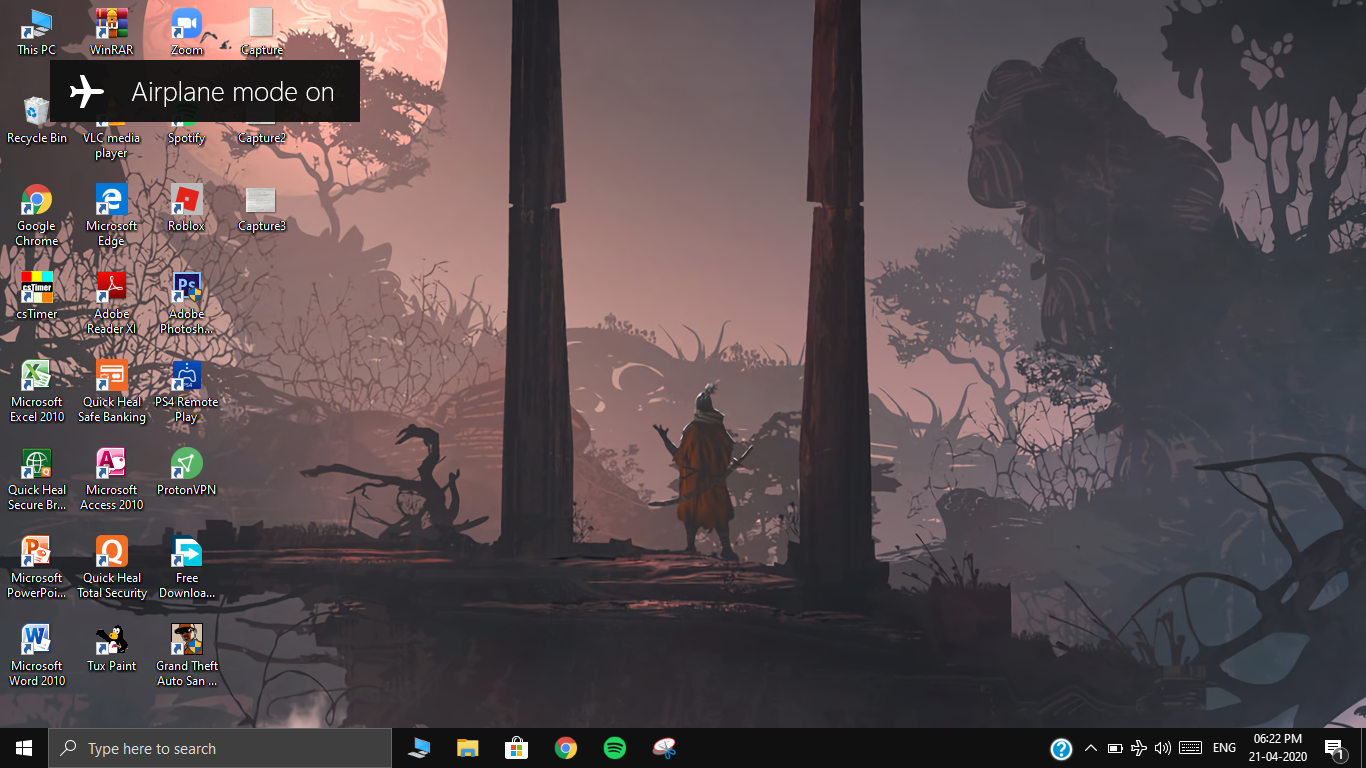Viewport: 1366px width, 768px height.
Task: Select the Adobe Reader XI shortcut
Action: pos(111,303)
